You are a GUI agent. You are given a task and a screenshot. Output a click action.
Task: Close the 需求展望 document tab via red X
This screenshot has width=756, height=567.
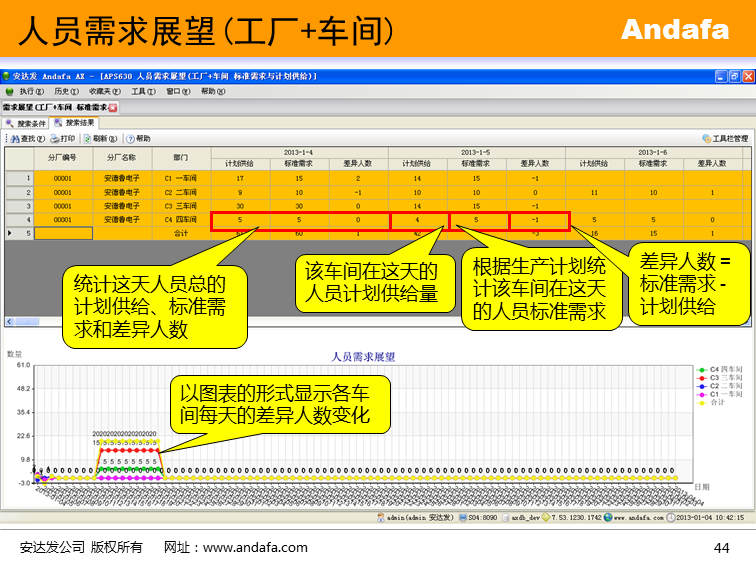[113, 107]
